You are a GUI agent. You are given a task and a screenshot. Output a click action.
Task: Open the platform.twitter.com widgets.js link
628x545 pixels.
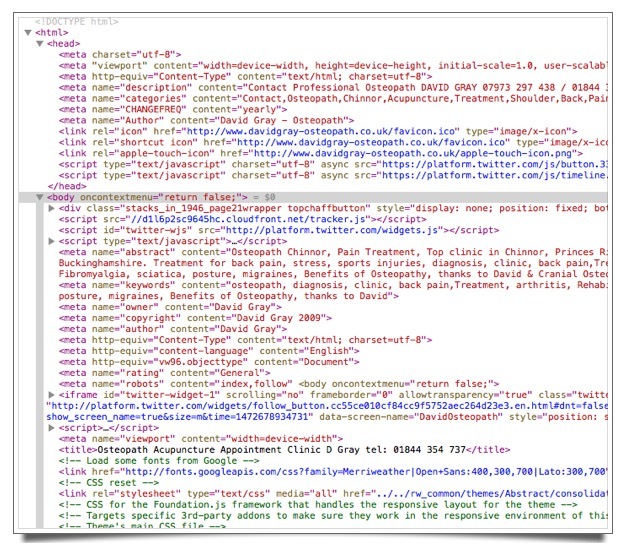click(332, 230)
